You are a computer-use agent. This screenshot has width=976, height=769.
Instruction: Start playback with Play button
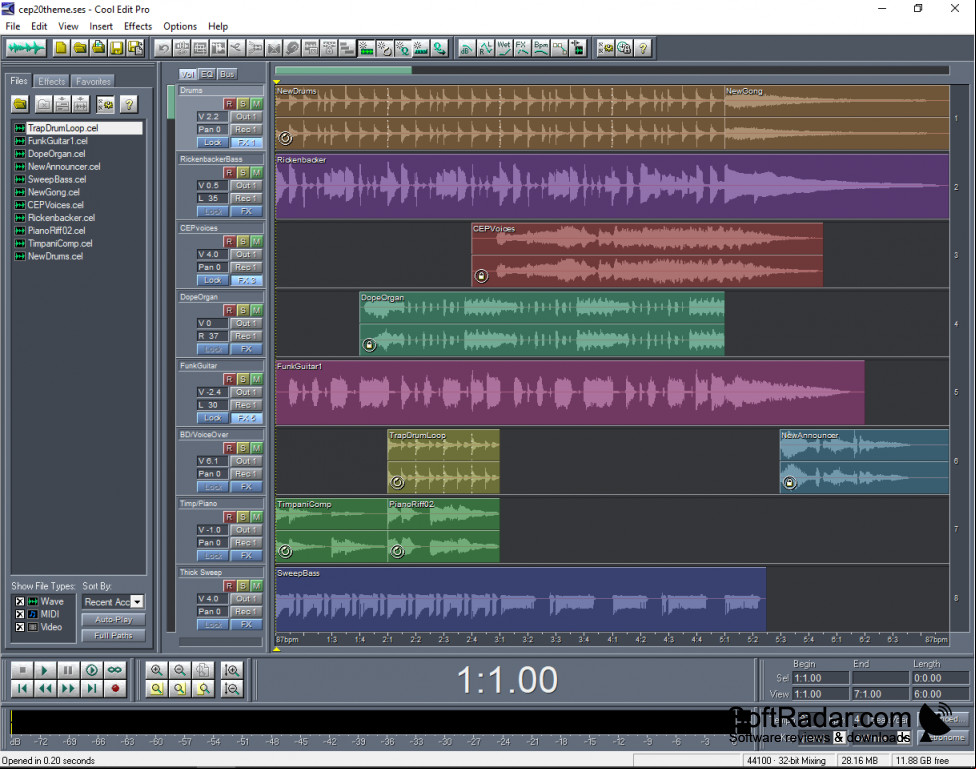click(x=45, y=670)
